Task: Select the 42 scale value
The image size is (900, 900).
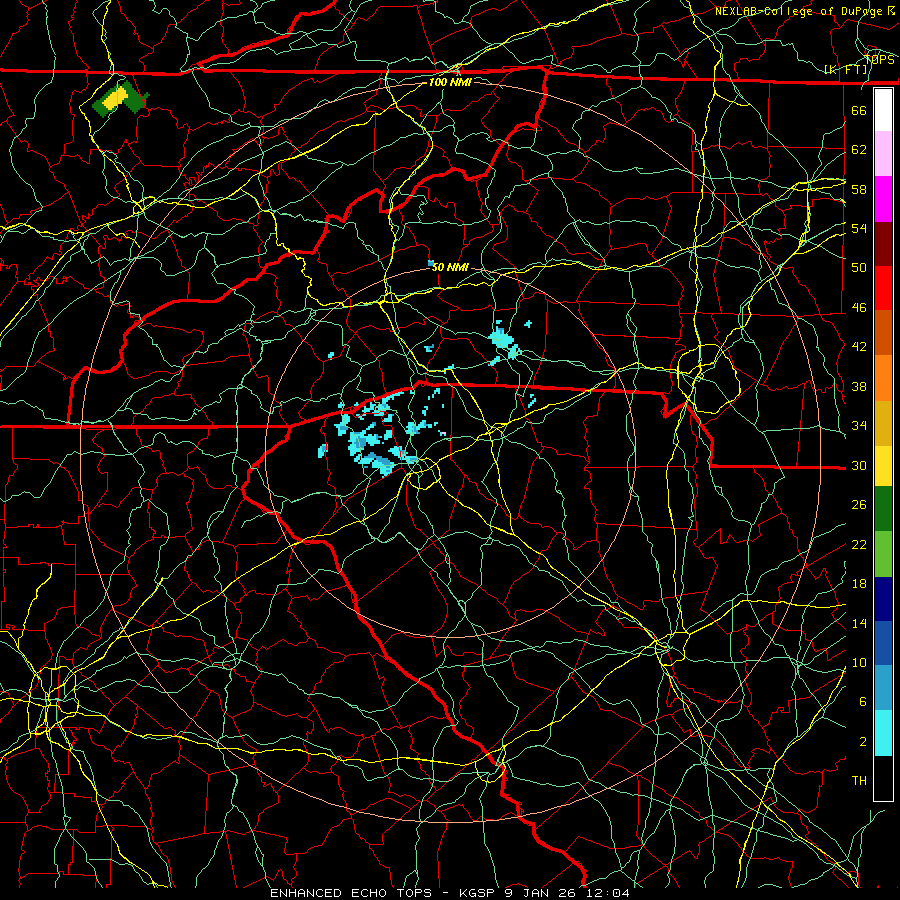Action: point(859,347)
